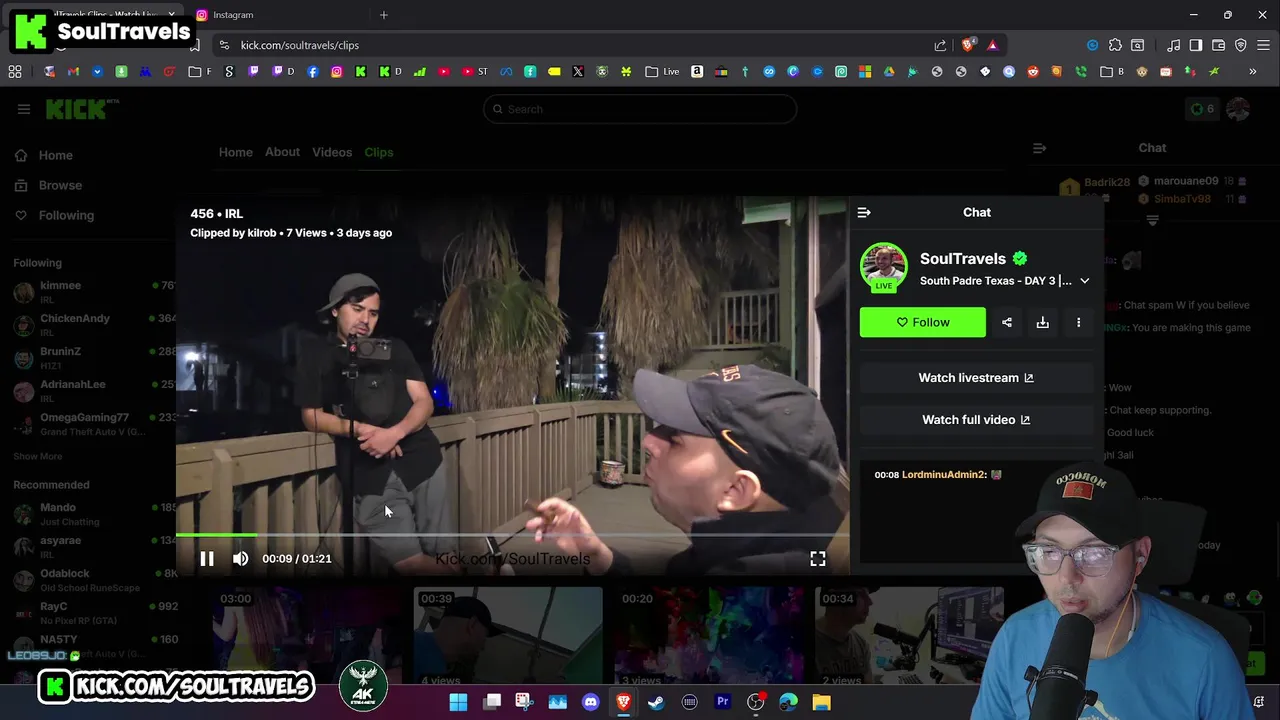This screenshot has width=1280, height=720.
Task: Open Odablock recommended channel
Action: tap(94, 579)
